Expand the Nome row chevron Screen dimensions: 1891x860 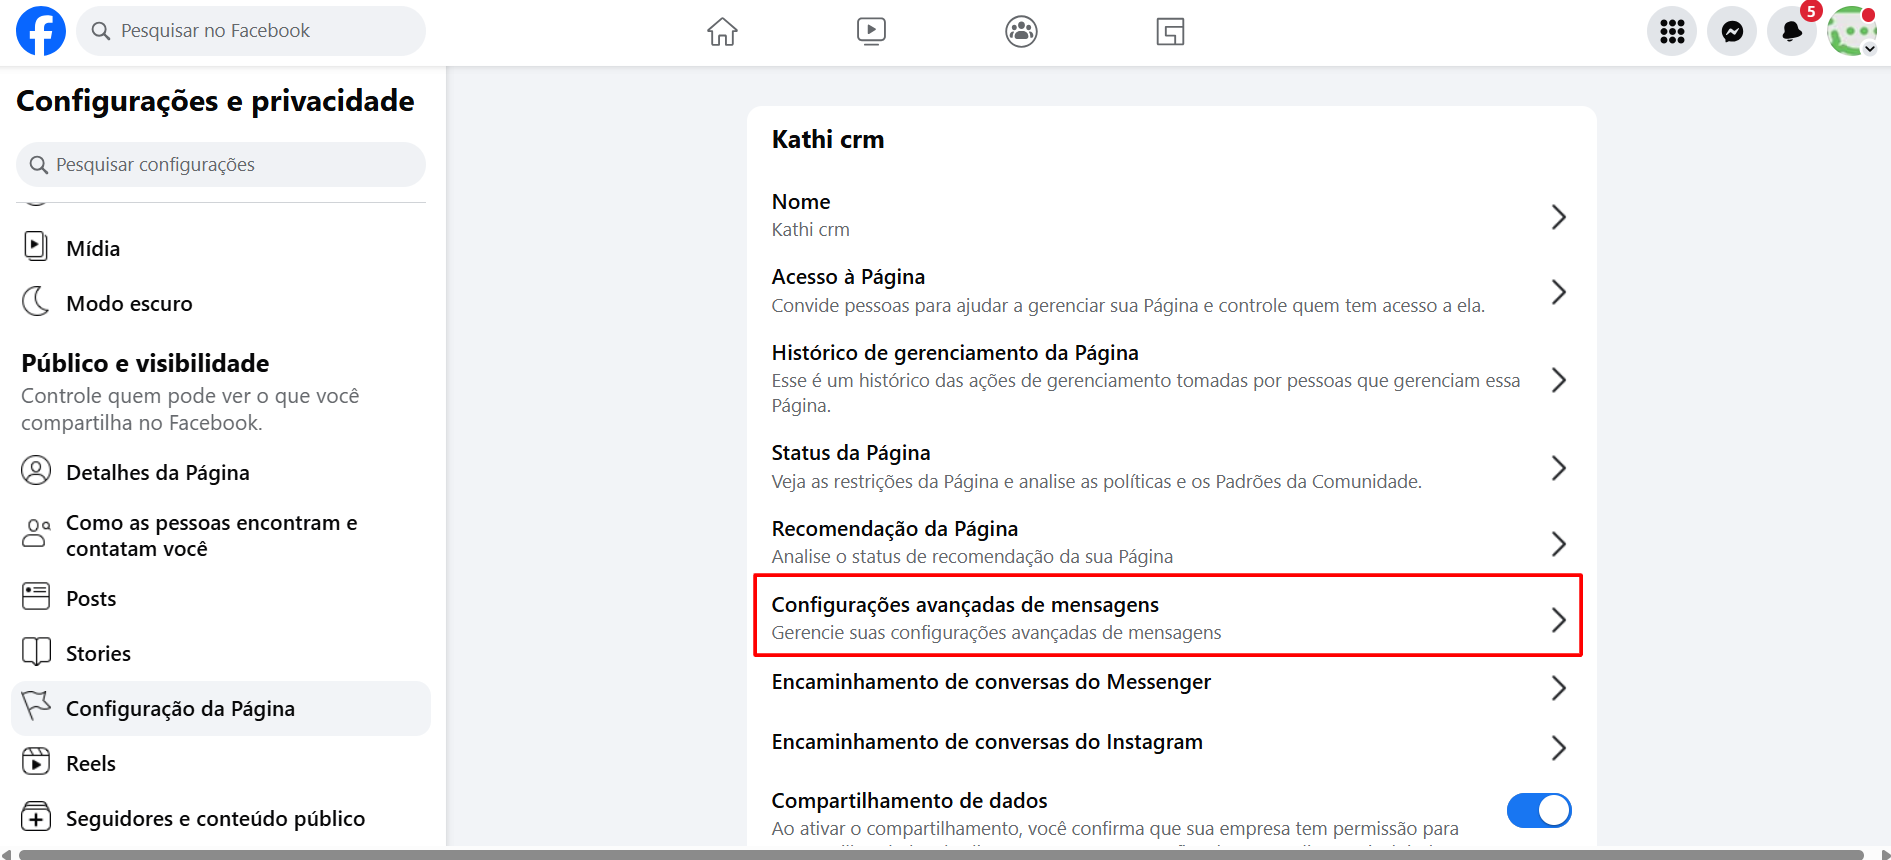pos(1558,217)
